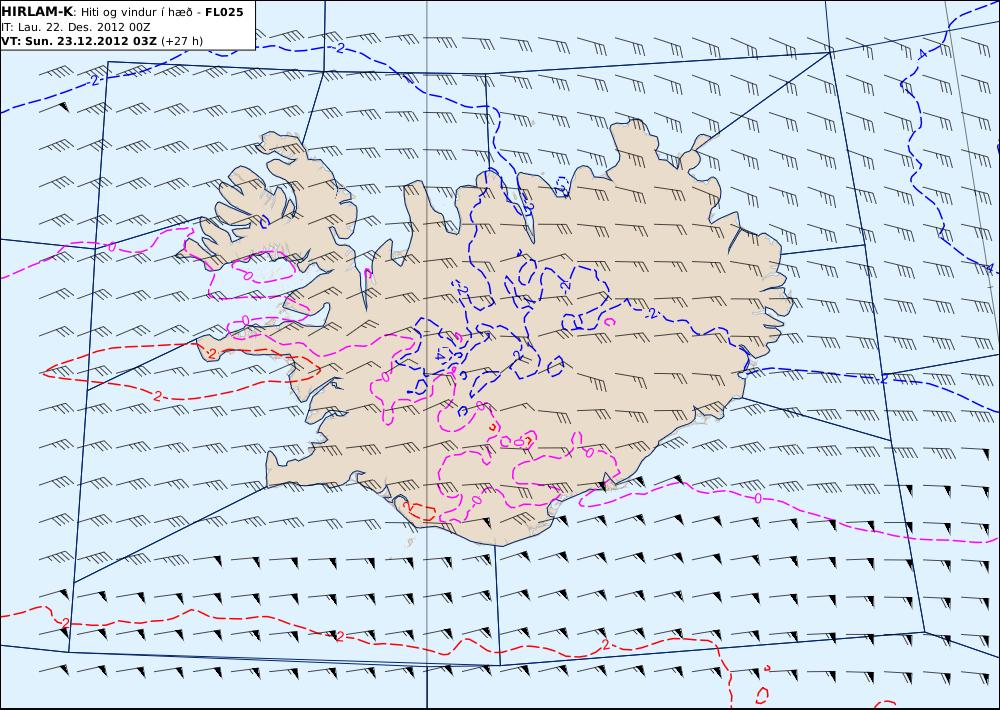
Task: Click the 'VT: Sun. 23.12.2012 03Z' valid time
Action: [79, 41]
